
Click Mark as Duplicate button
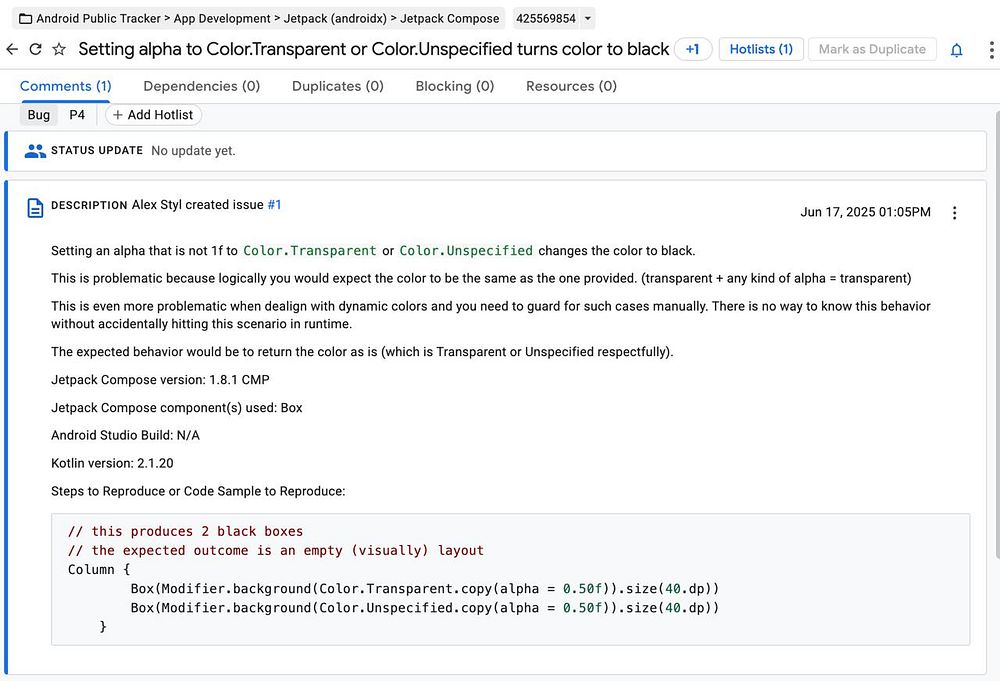872,49
